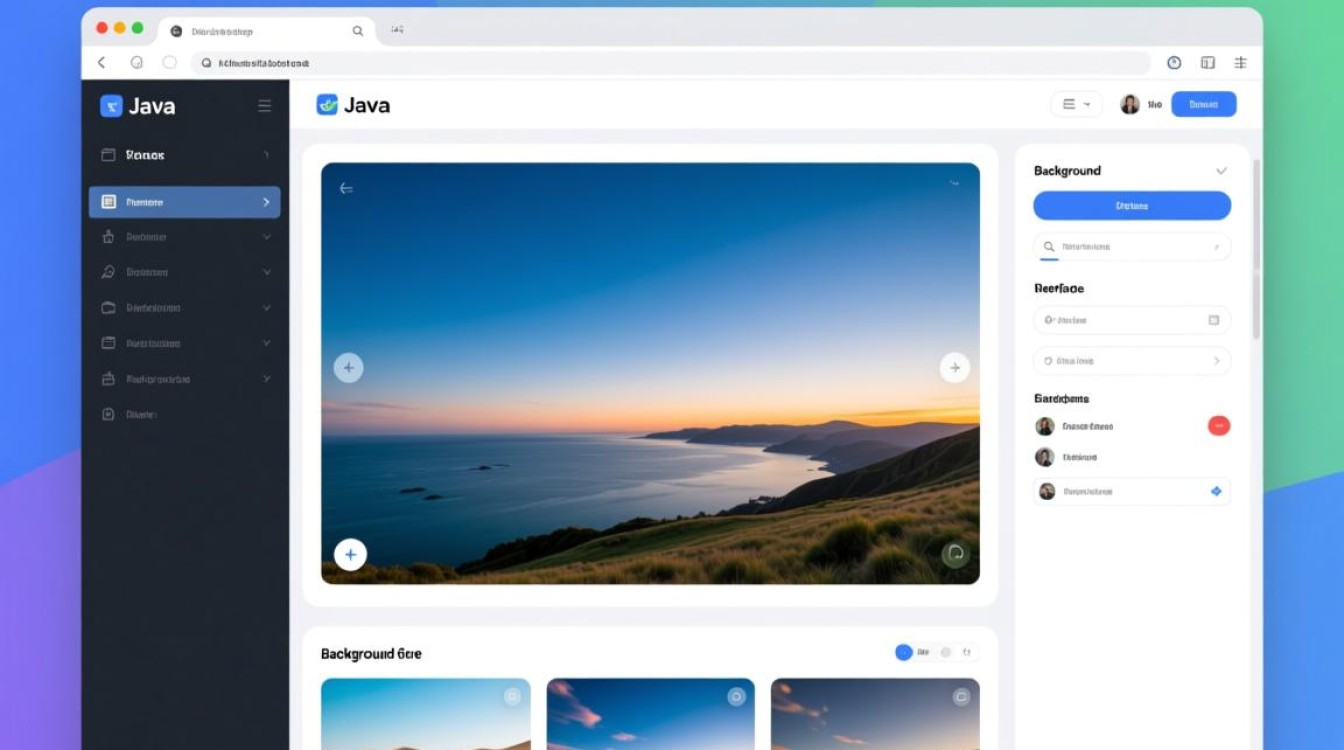Open the last sidebar menu item

pos(140,414)
